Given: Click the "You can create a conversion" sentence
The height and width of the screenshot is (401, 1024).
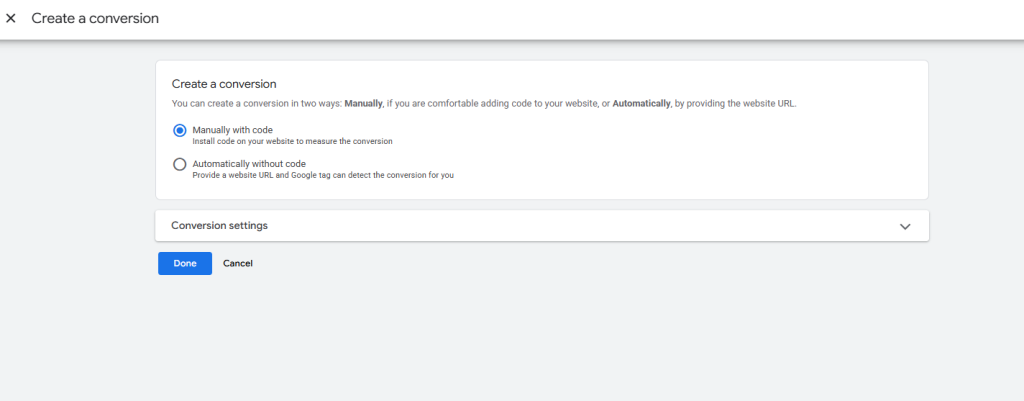Looking at the screenshot, I should 250,104.
